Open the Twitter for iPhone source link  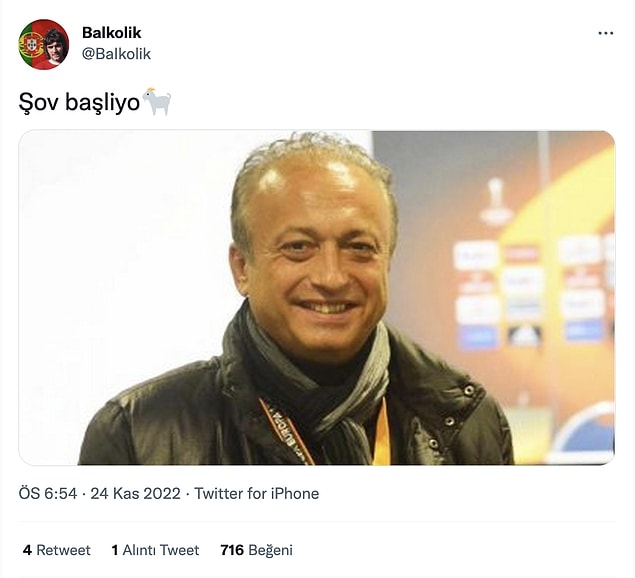257,493
